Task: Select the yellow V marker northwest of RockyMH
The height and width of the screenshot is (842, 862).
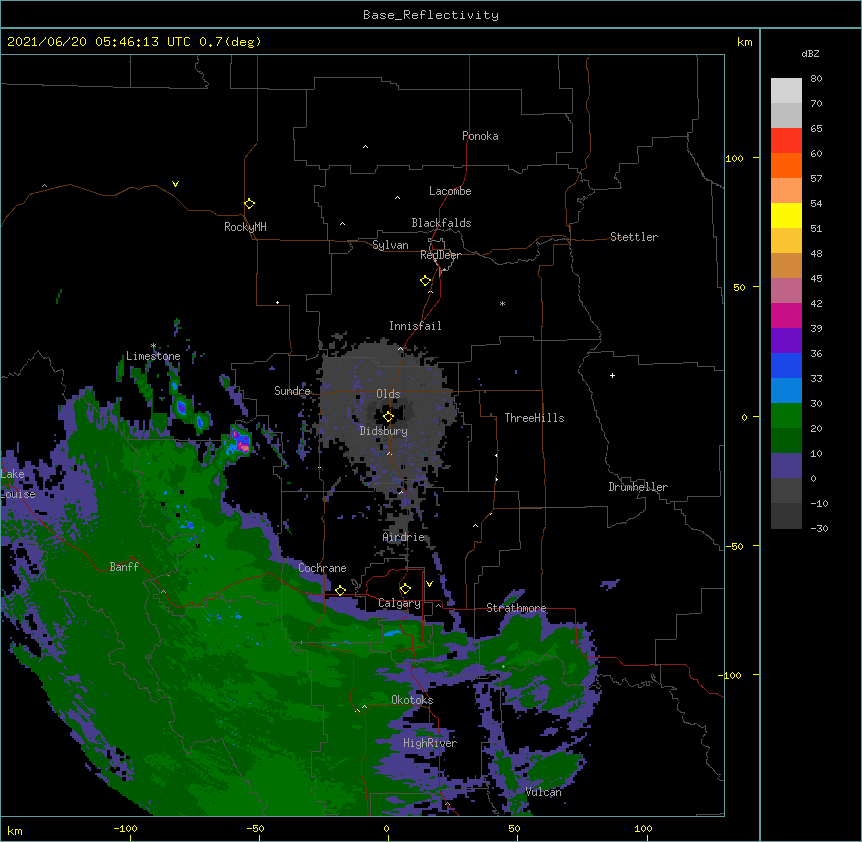Action: tap(175, 184)
